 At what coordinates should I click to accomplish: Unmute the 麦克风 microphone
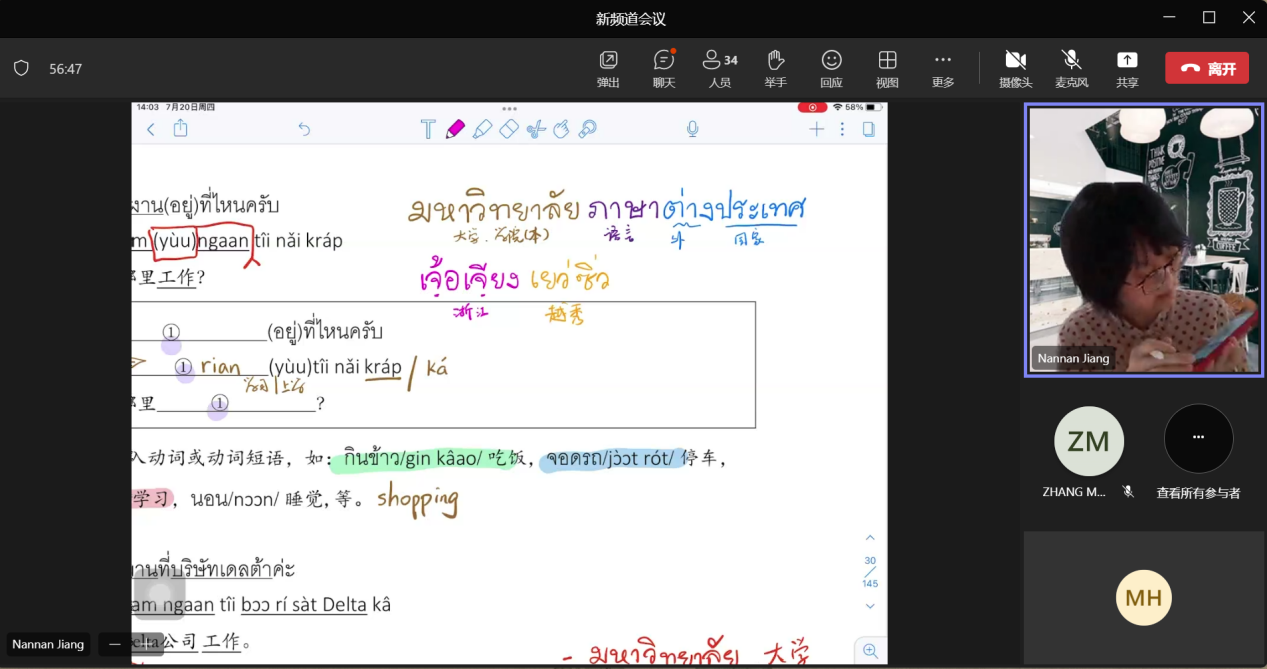[1071, 68]
